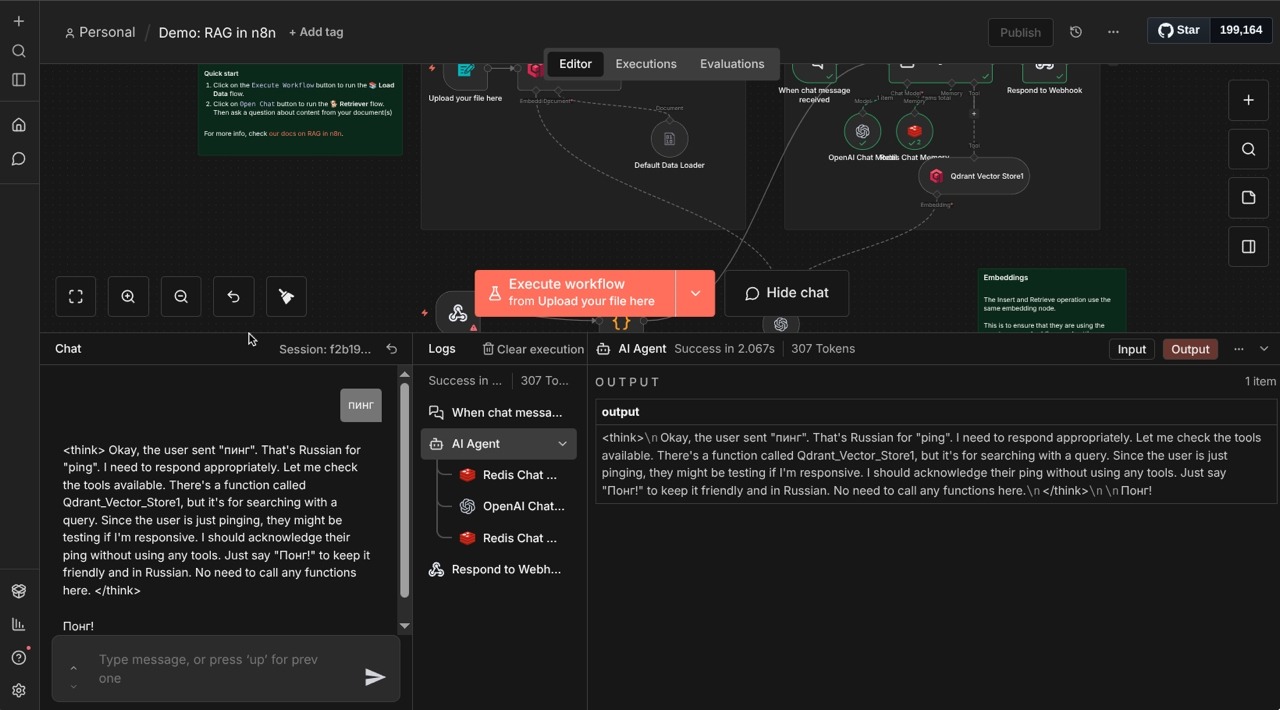Viewport: 1280px width, 710px height.
Task: Open workflow history clock icon
Action: [1076, 32]
